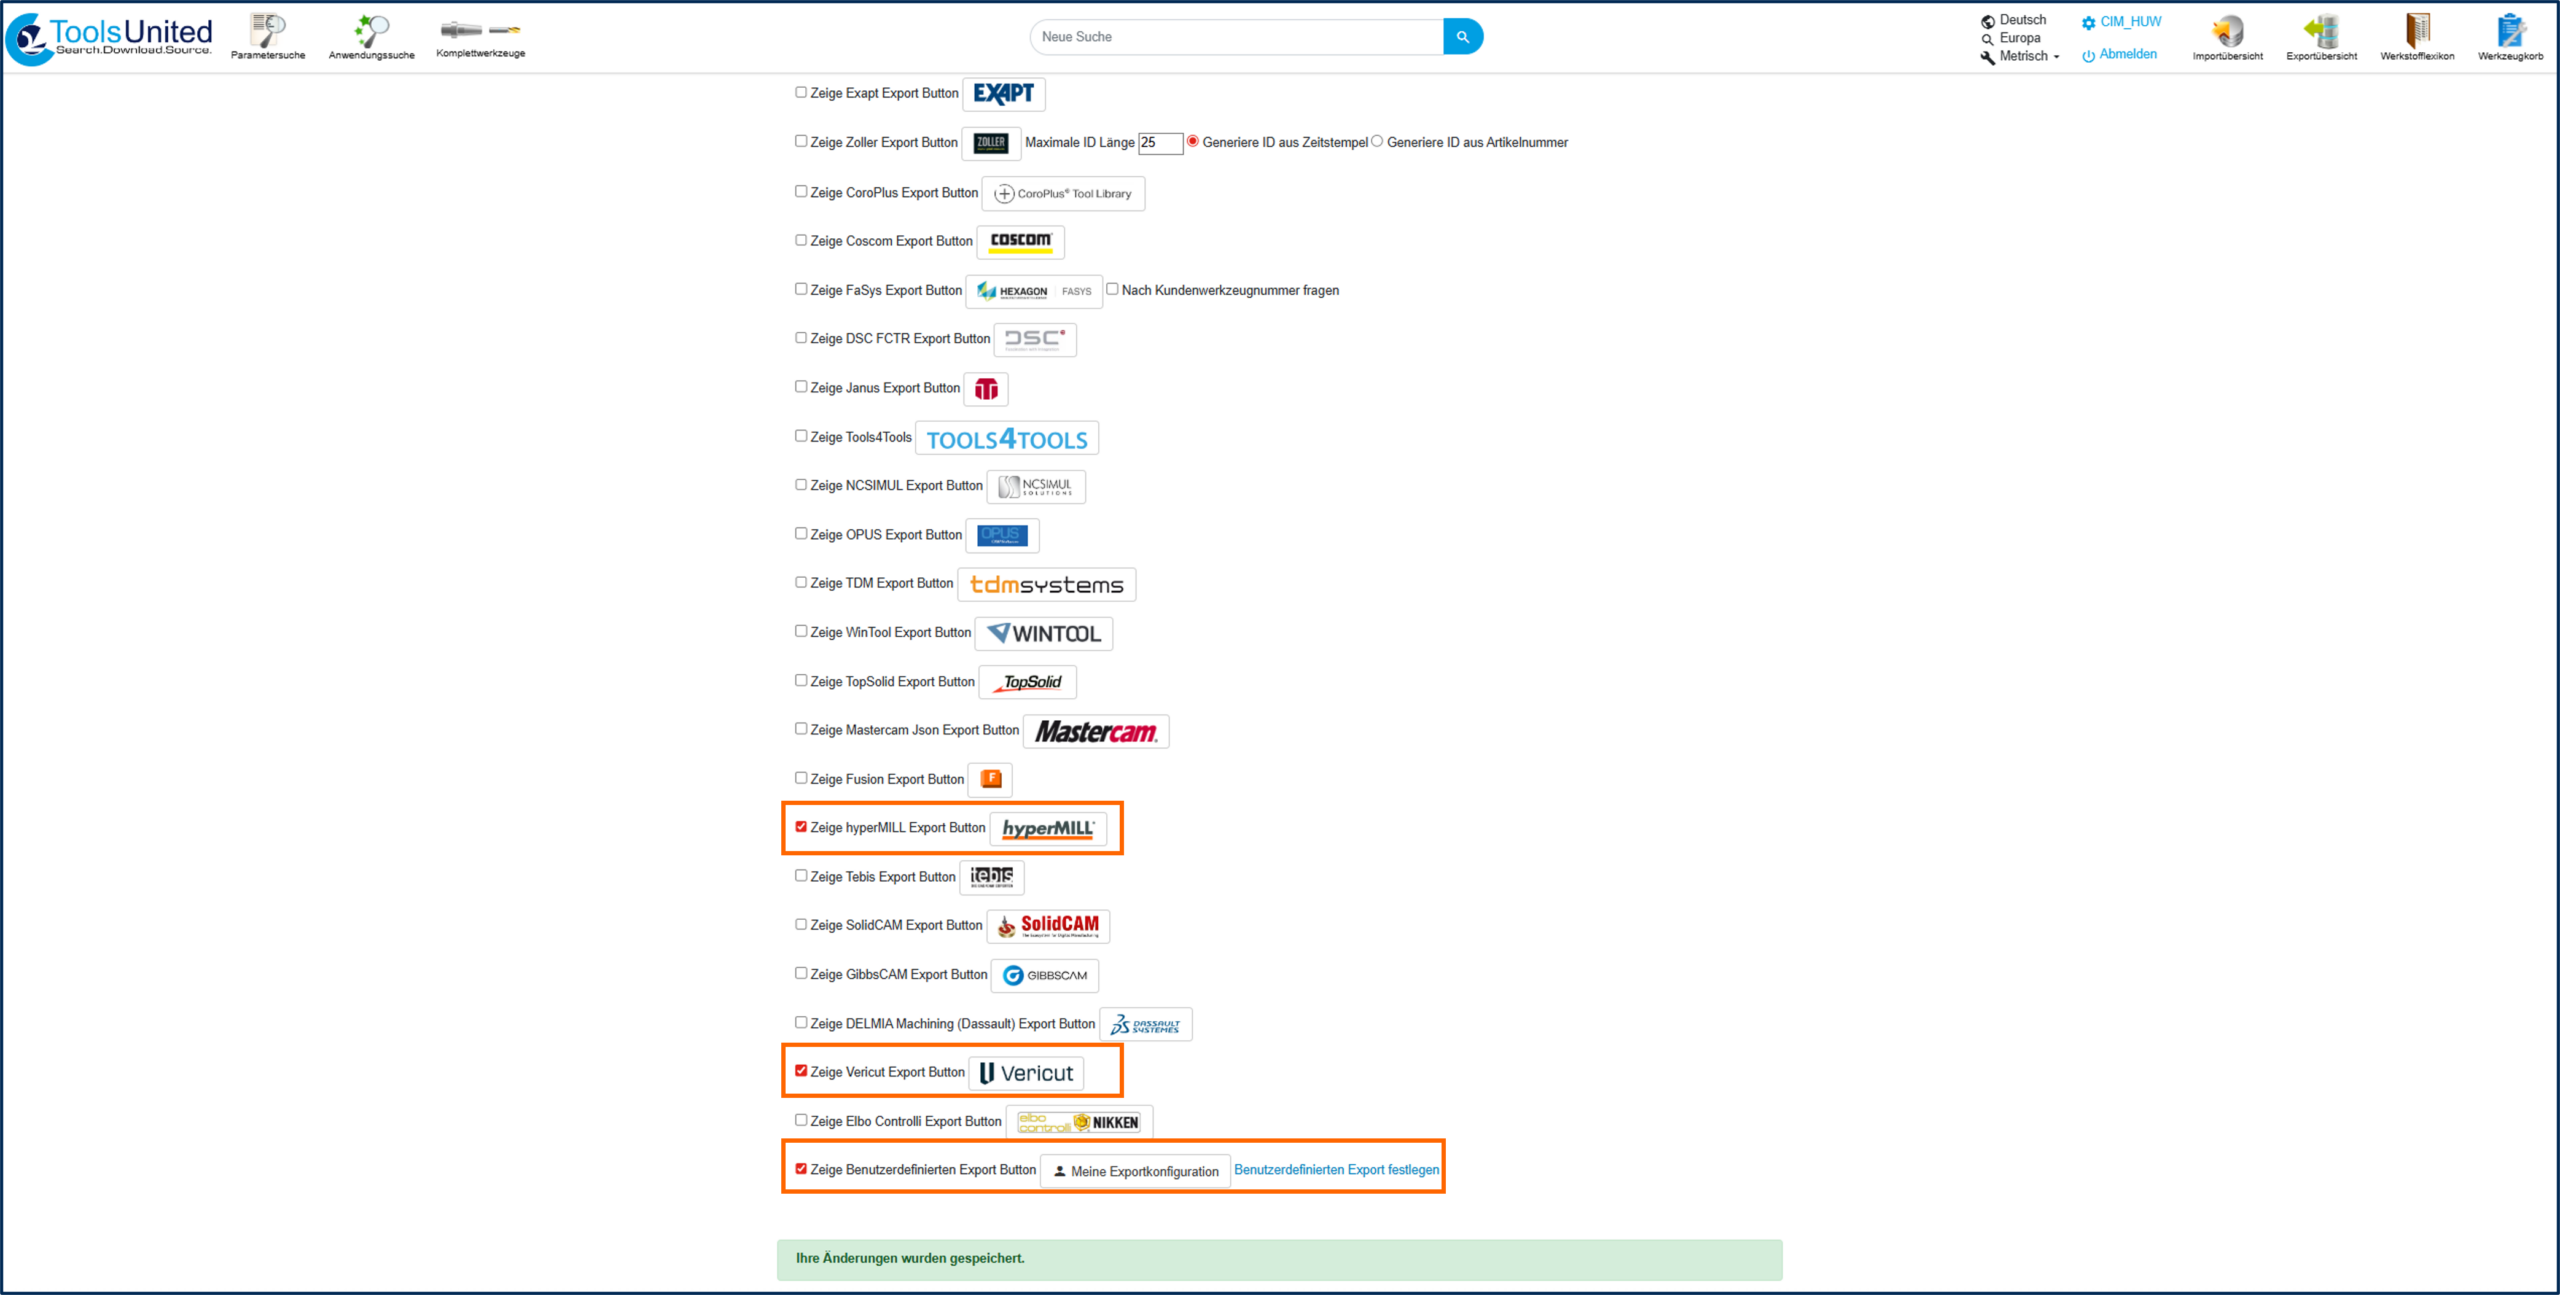Enable Zeige FaSys Export Button checkbox
The height and width of the screenshot is (1295, 2560).
pyautogui.click(x=801, y=289)
